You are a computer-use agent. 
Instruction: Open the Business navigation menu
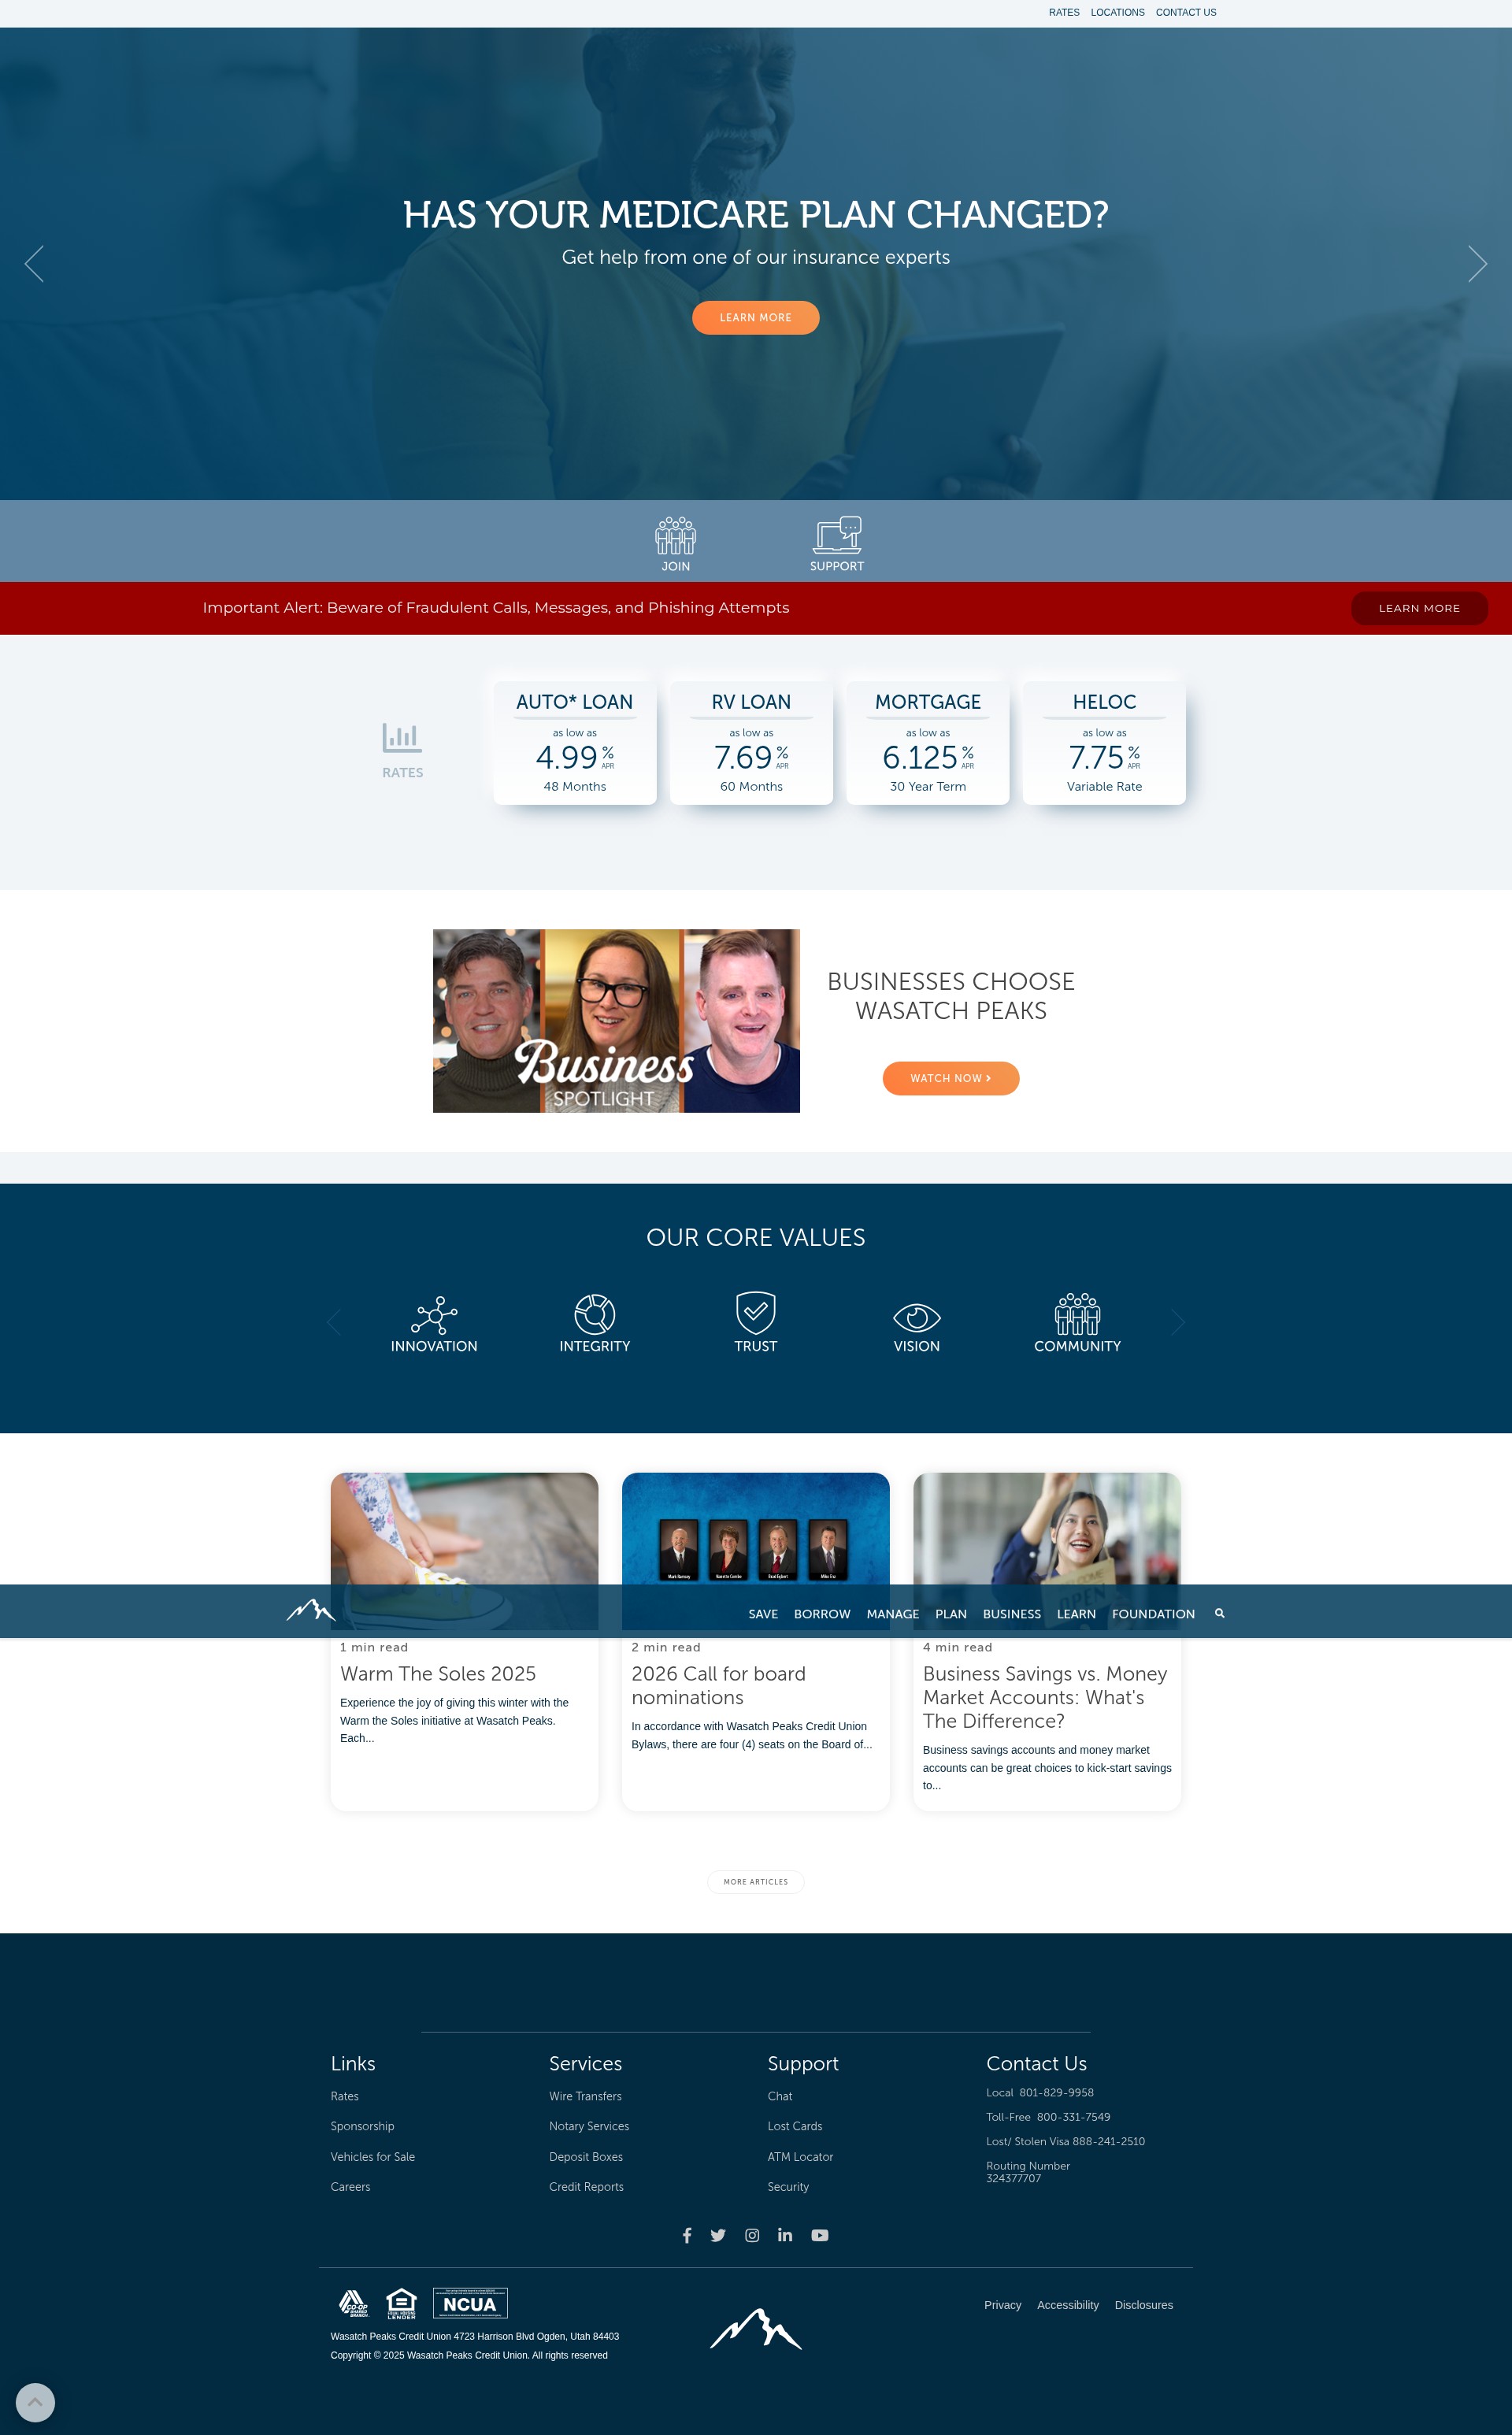click(x=1012, y=1614)
